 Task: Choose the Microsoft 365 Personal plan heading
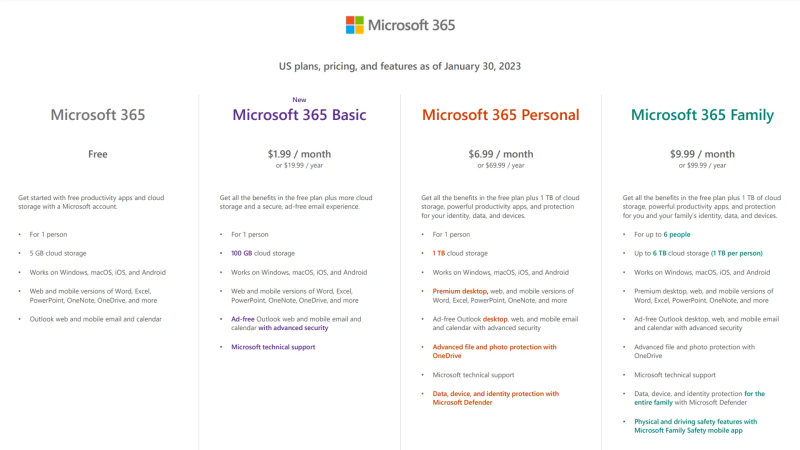pyautogui.click(x=500, y=115)
